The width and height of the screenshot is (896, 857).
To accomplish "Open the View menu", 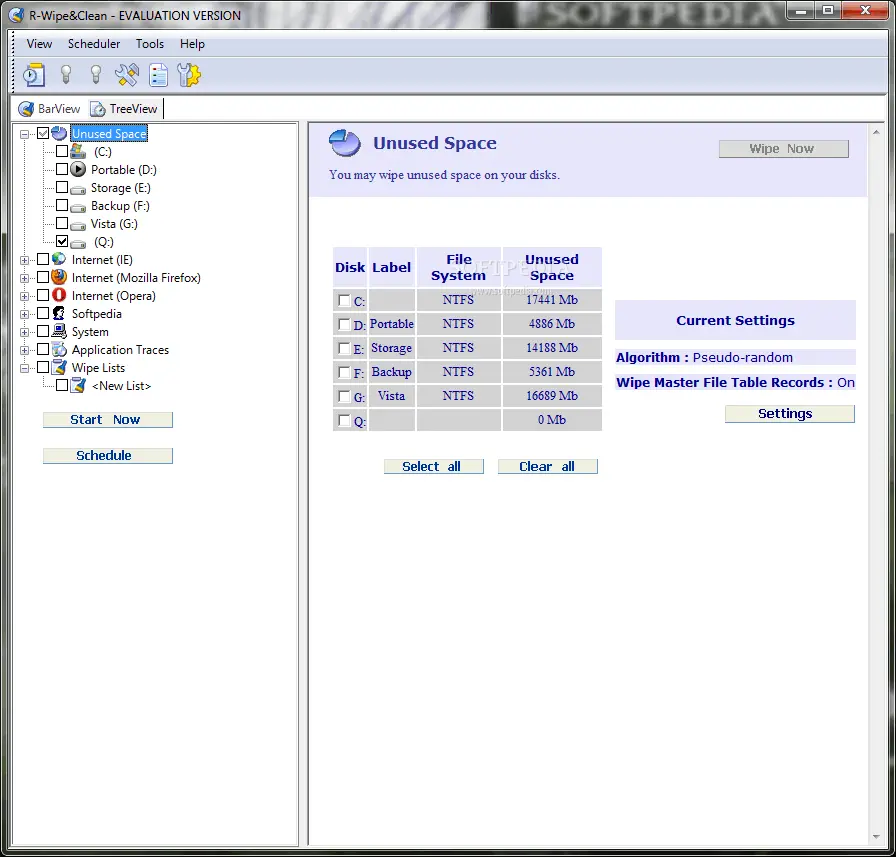I will point(39,43).
